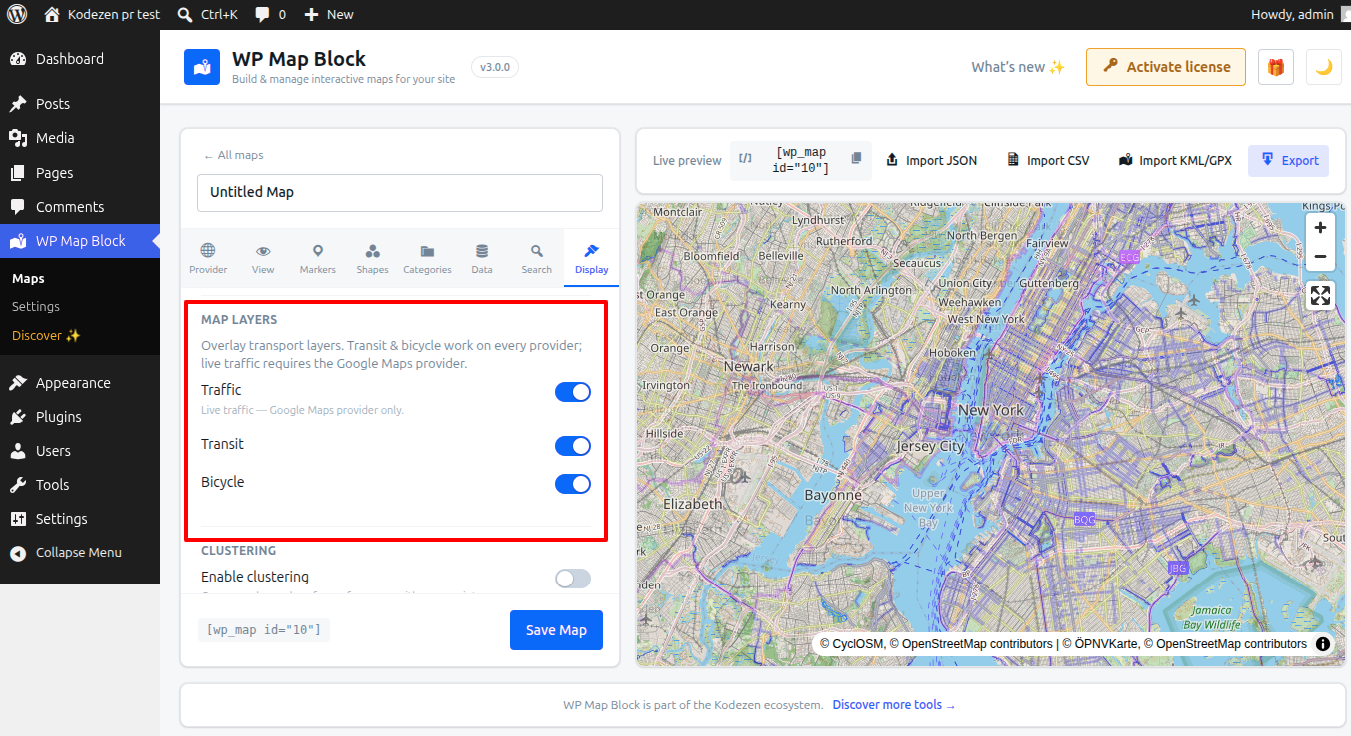Open CyclOSM attribution link

[x=858, y=644]
